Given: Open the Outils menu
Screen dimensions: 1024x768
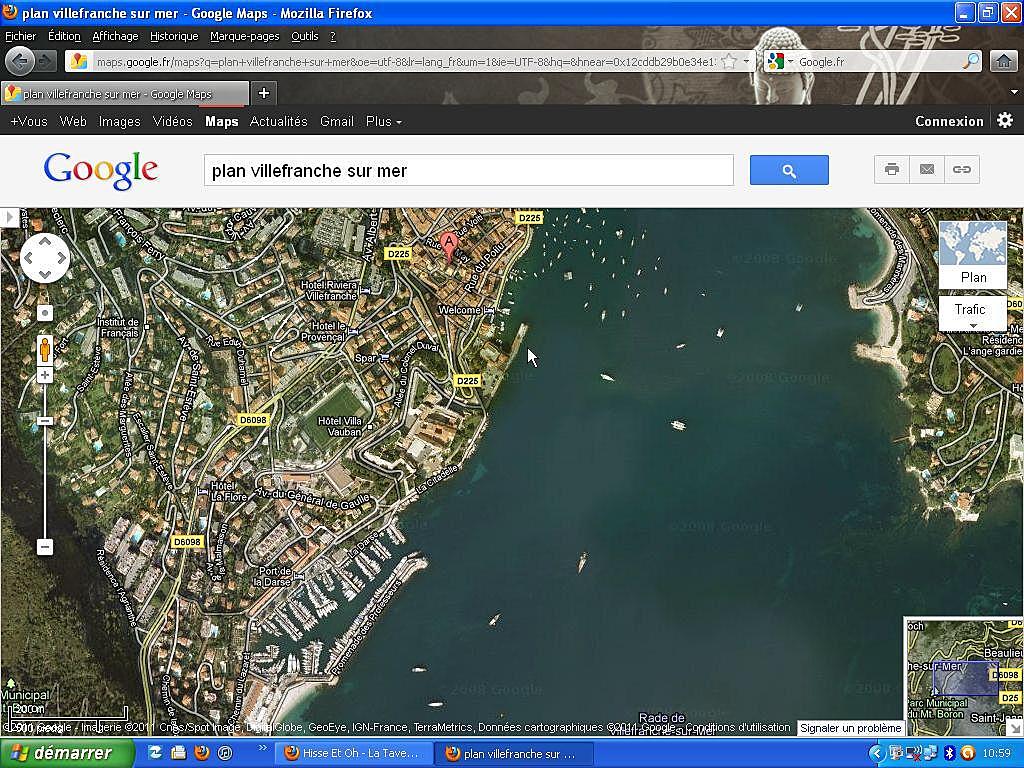Looking at the screenshot, I should tap(304, 36).
